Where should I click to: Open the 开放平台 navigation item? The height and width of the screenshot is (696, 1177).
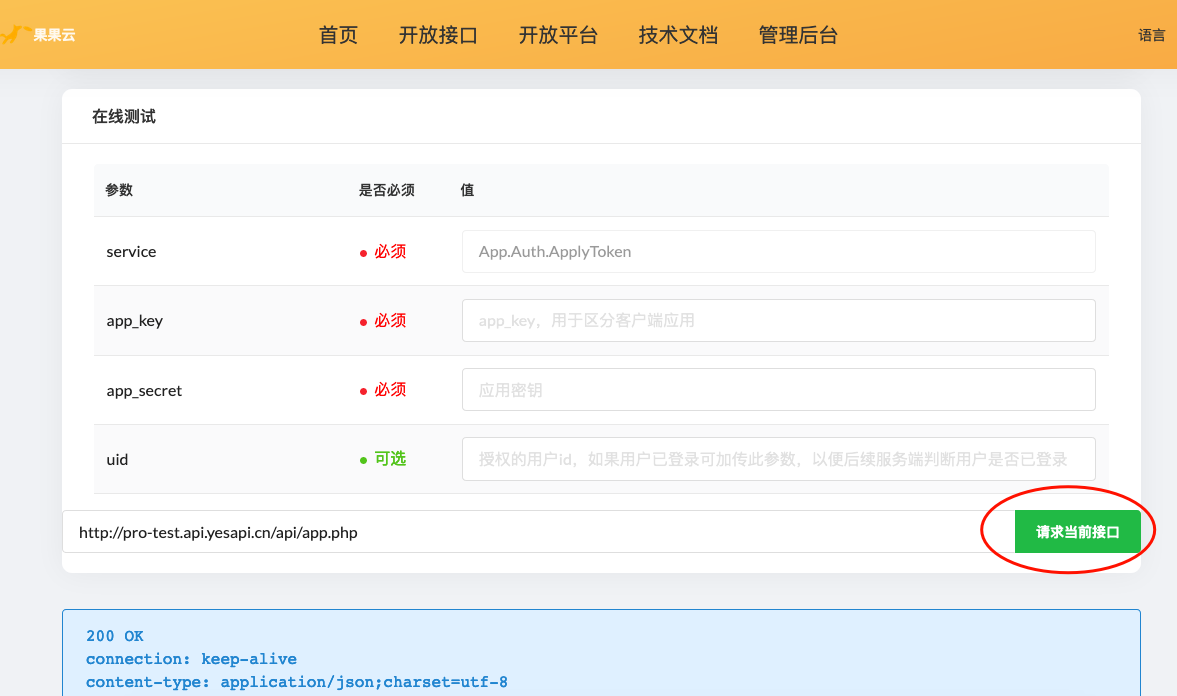pyautogui.click(x=558, y=35)
